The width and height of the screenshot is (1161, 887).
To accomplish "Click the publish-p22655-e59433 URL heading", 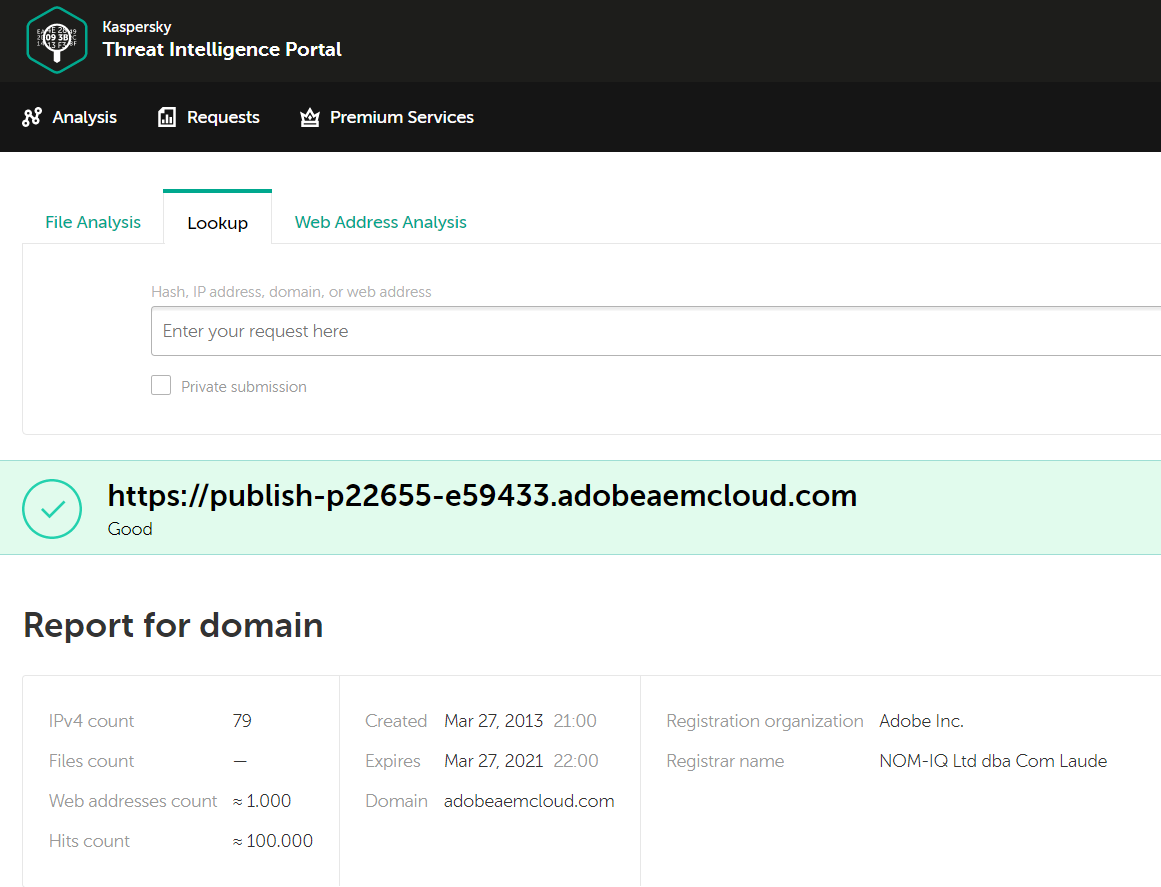I will pyautogui.click(x=482, y=495).
